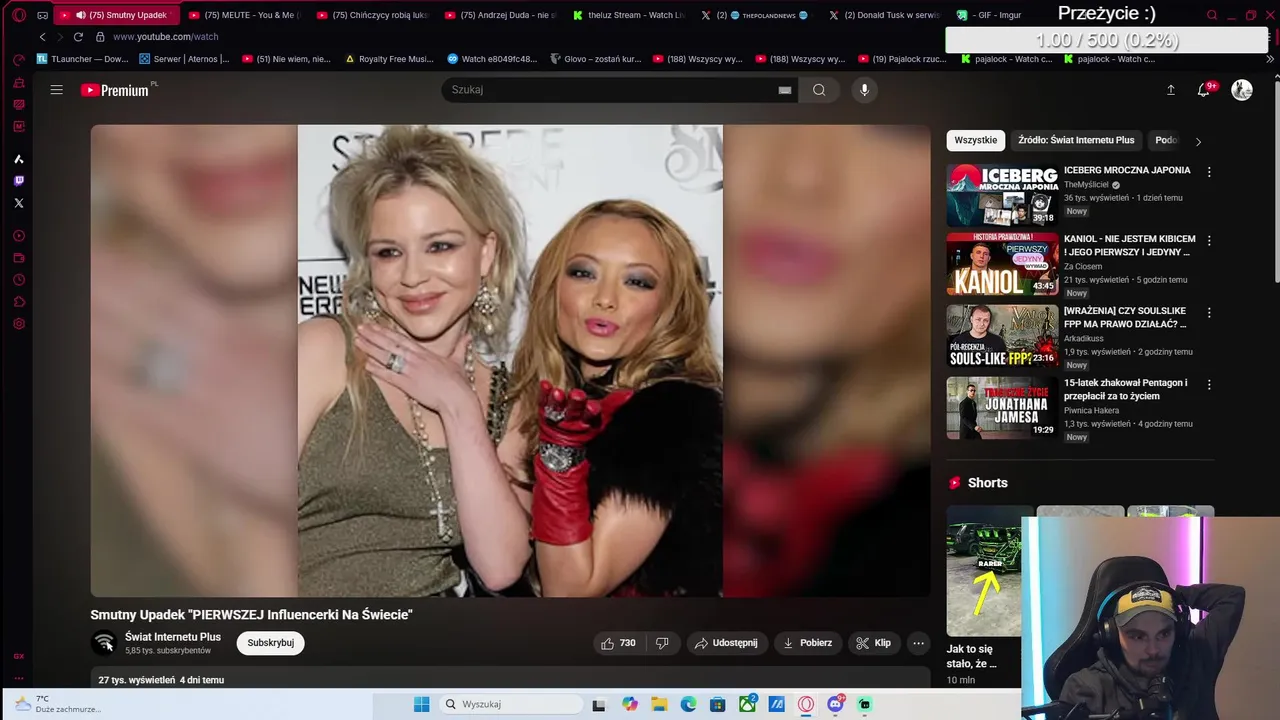This screenshot has height=720, width=1280.
Task: Reload the current page
Action: (78, 37)
